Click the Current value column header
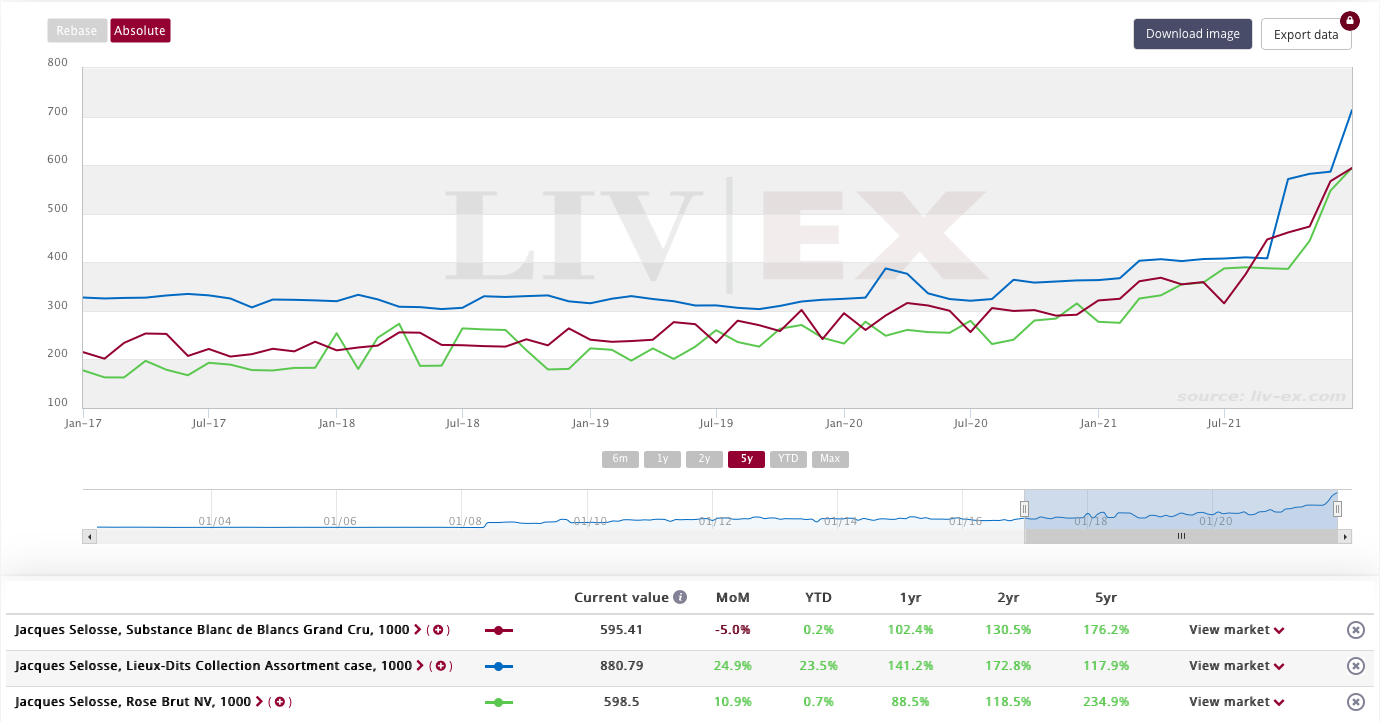 tap(621, 597)
